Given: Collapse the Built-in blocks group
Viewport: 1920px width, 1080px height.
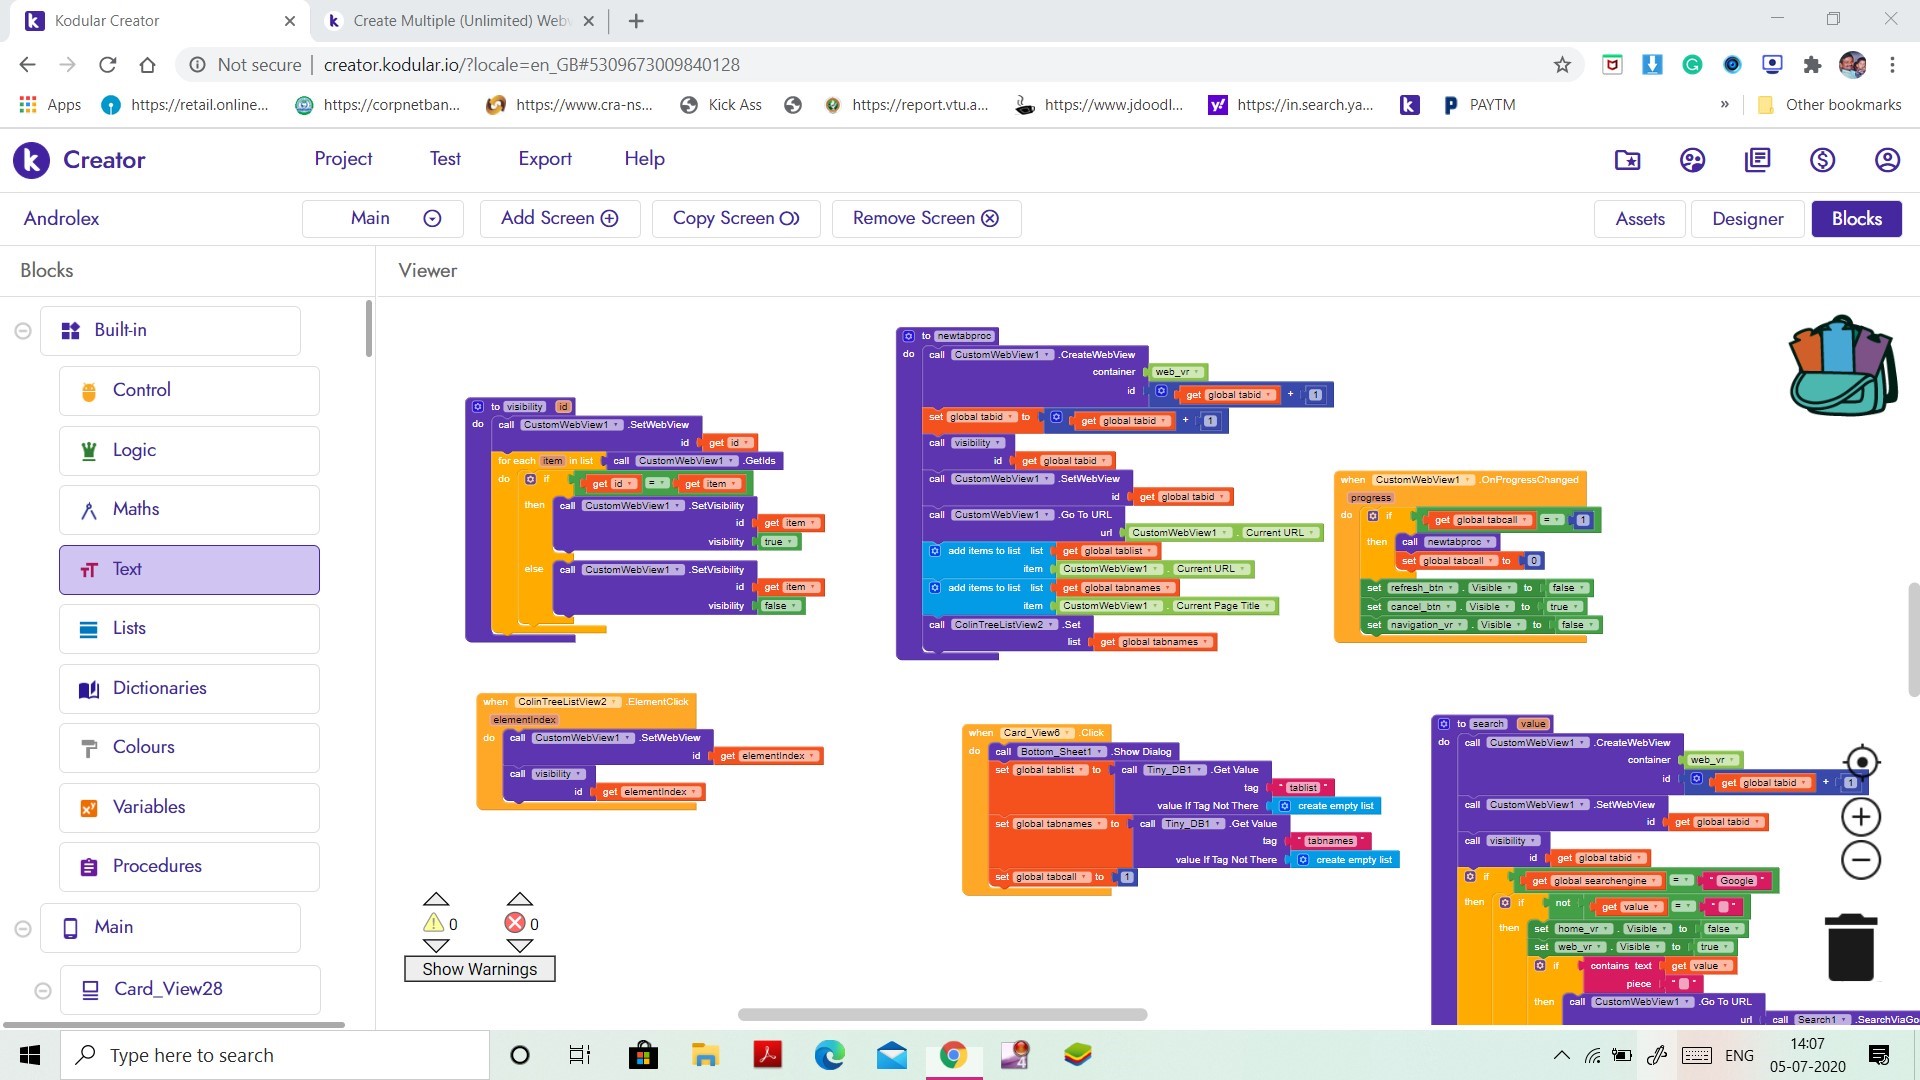Looking at the screenshot, I should click(23, 331).
